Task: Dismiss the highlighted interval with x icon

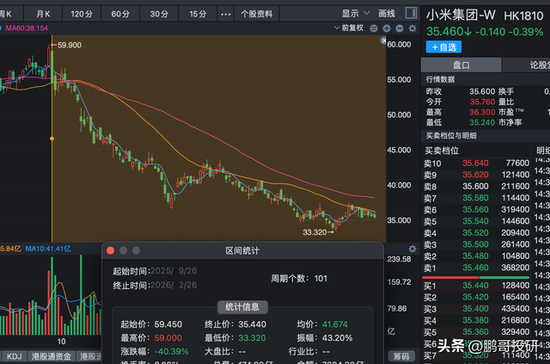Action: [383, 41]
